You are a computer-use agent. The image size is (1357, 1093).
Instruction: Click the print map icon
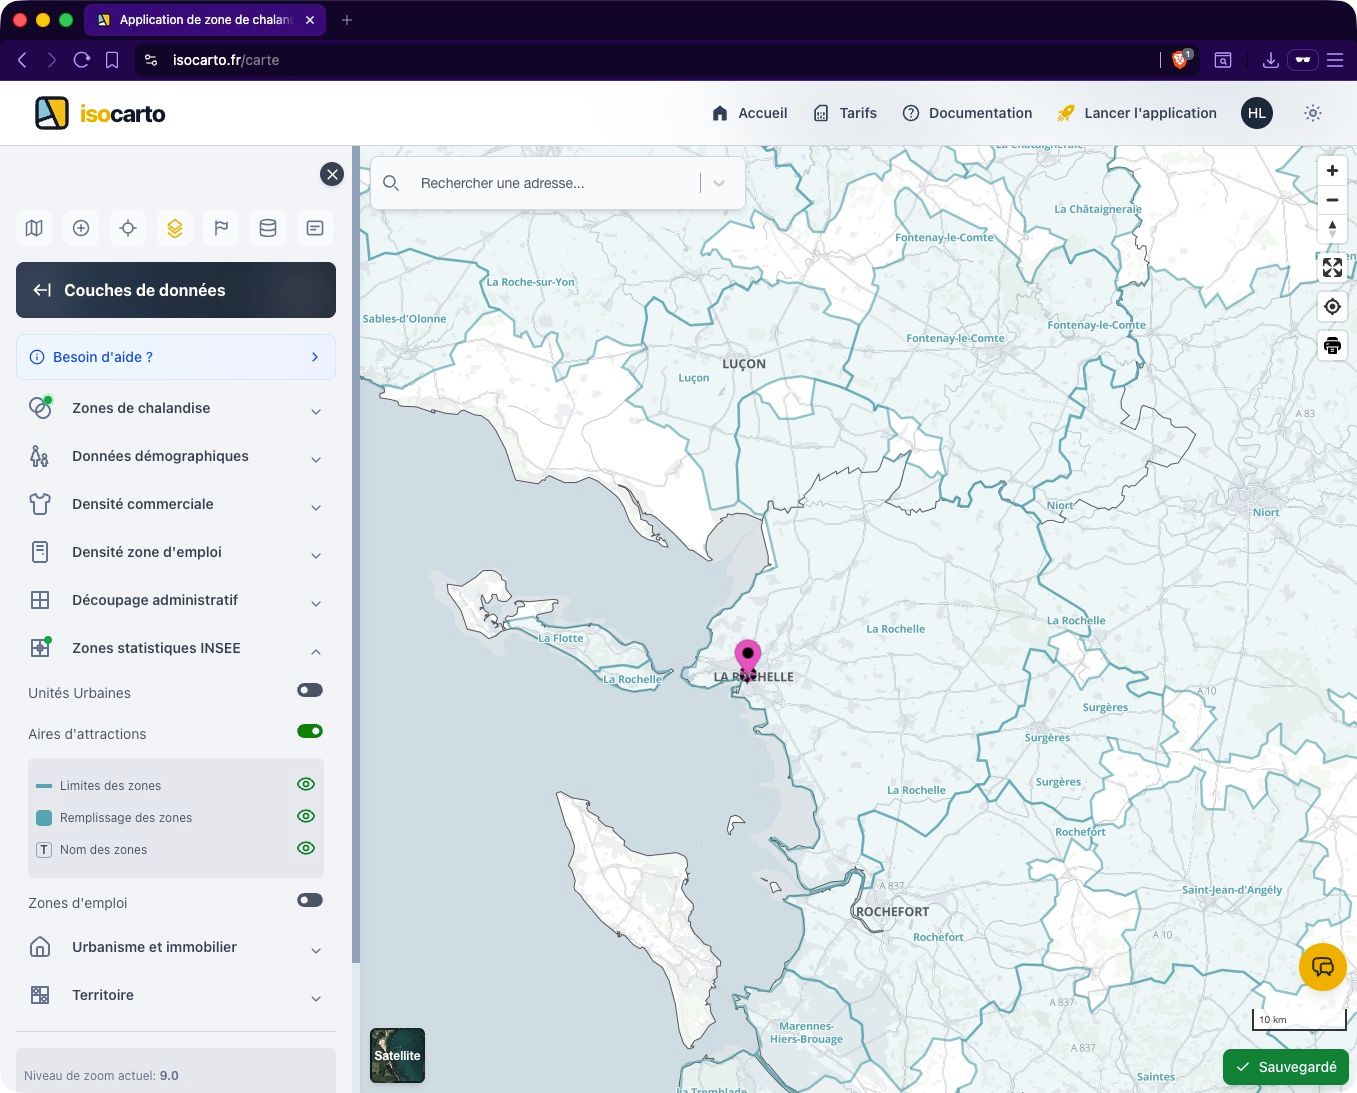[x=1332, y=346]
